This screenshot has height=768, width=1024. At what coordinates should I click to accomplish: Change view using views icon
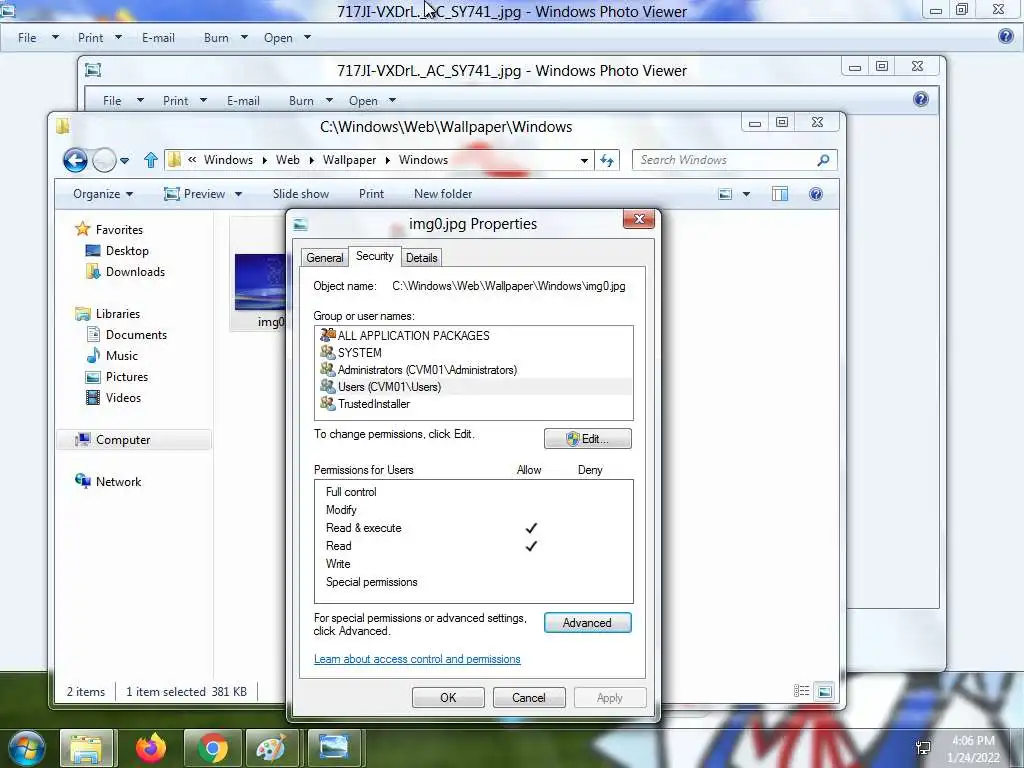click(725, 194)
